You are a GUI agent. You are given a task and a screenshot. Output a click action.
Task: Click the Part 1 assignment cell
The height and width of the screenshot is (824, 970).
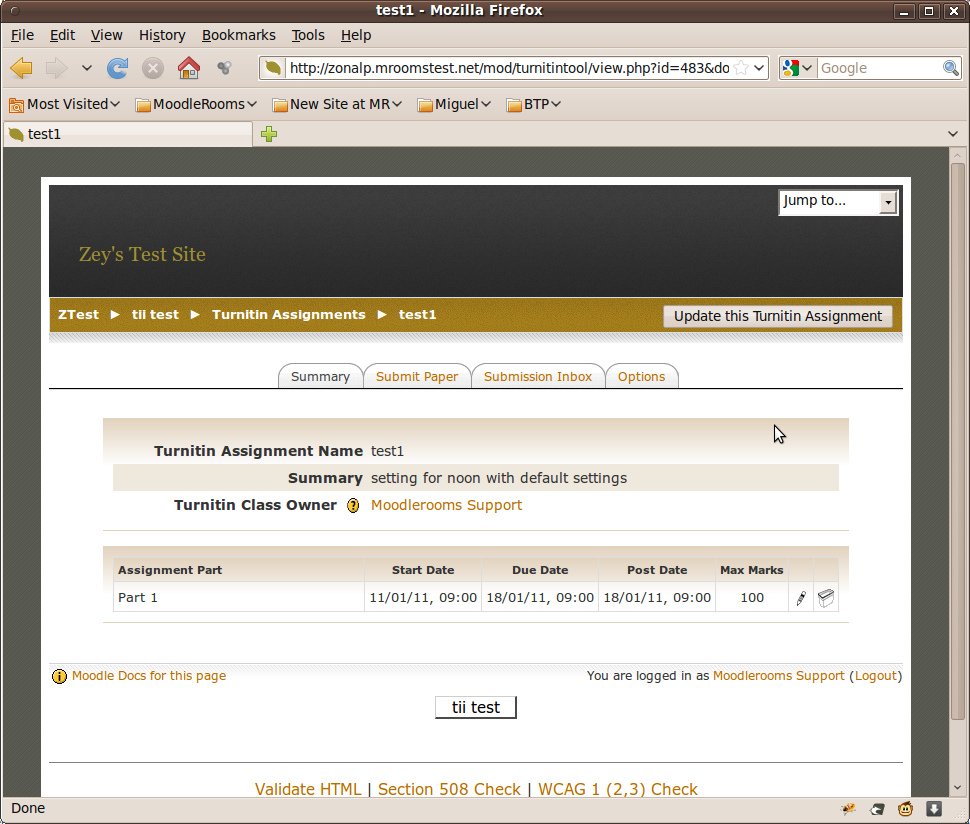(x=239, y=598)
